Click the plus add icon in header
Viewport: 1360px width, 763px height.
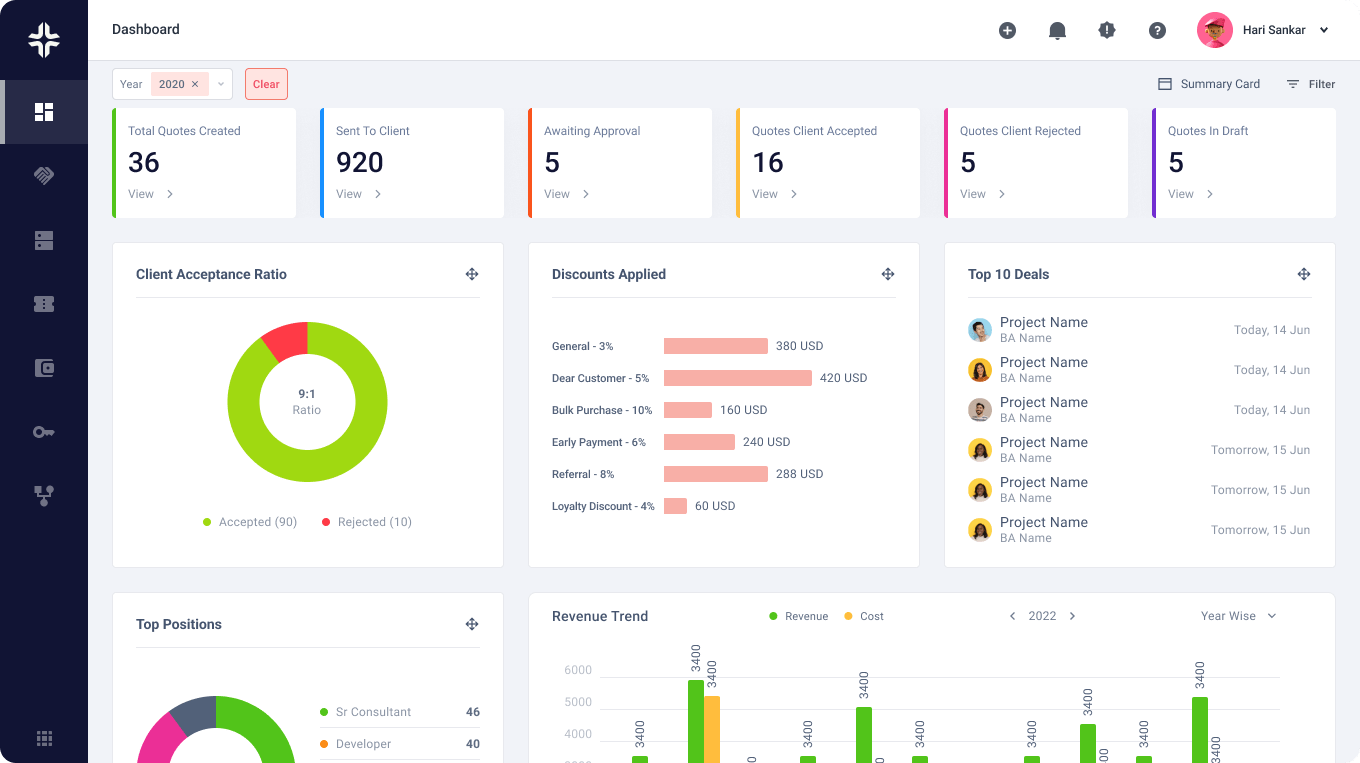click(1007, 31)
